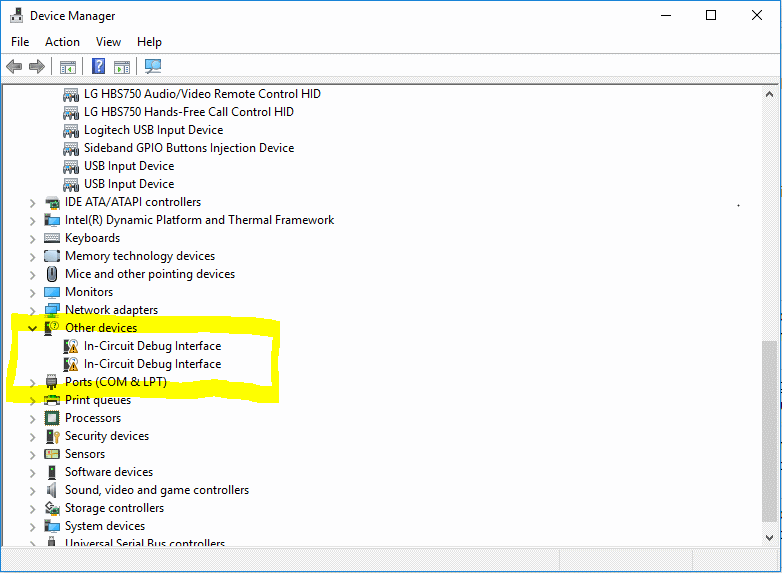Image resolution: width=782 pixels, height=573 pixels.
Task: Expand the Keyboards node
Action: point(32,239)
